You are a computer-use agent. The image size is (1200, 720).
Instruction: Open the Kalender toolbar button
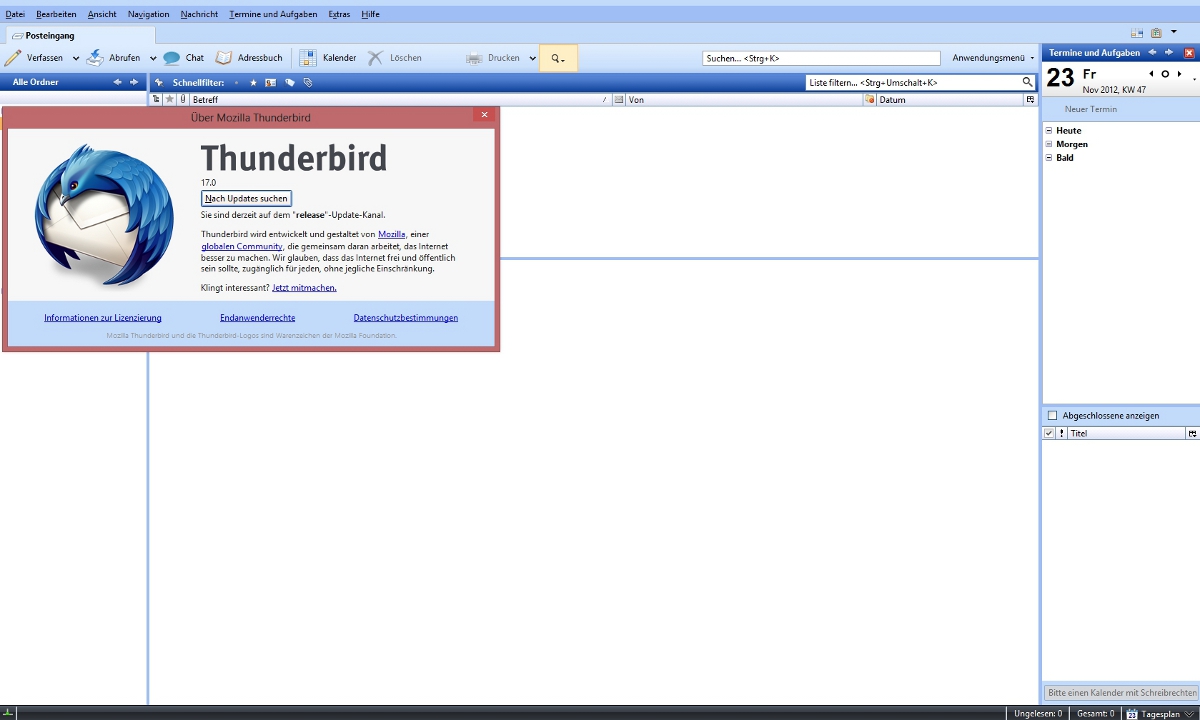click(328, 58)
